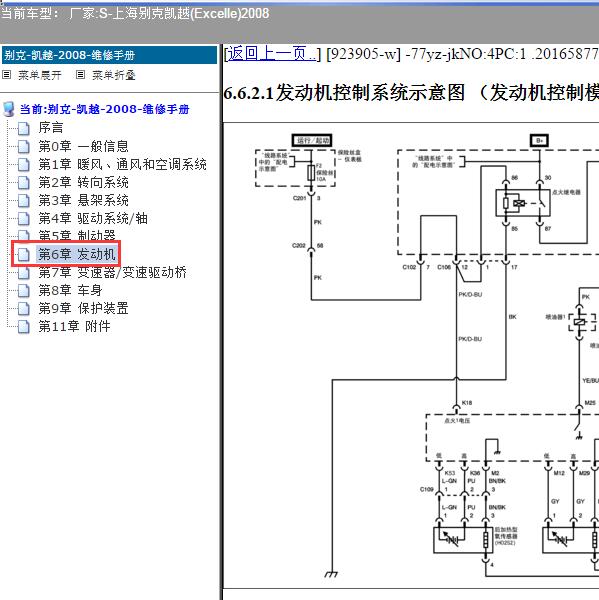
Task: Select 第6章 发动机 chapter
Action: (x=77, y=254)
